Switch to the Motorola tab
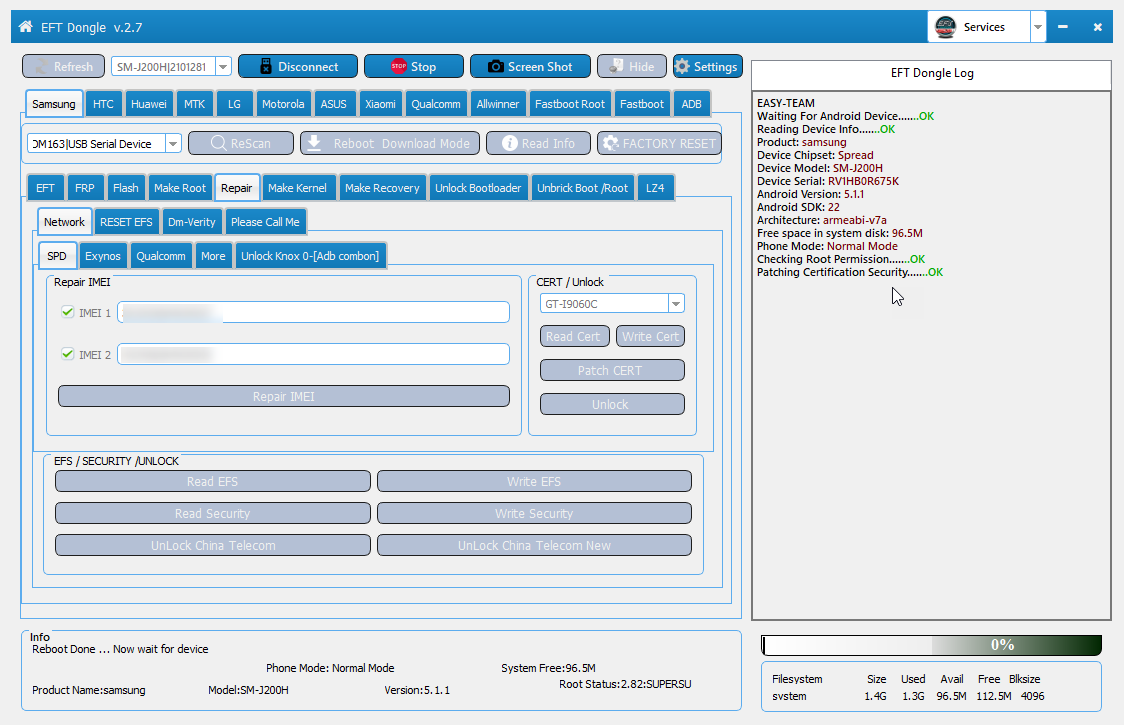The height and width of the screenshot is (725, 1124). (283, 104)
